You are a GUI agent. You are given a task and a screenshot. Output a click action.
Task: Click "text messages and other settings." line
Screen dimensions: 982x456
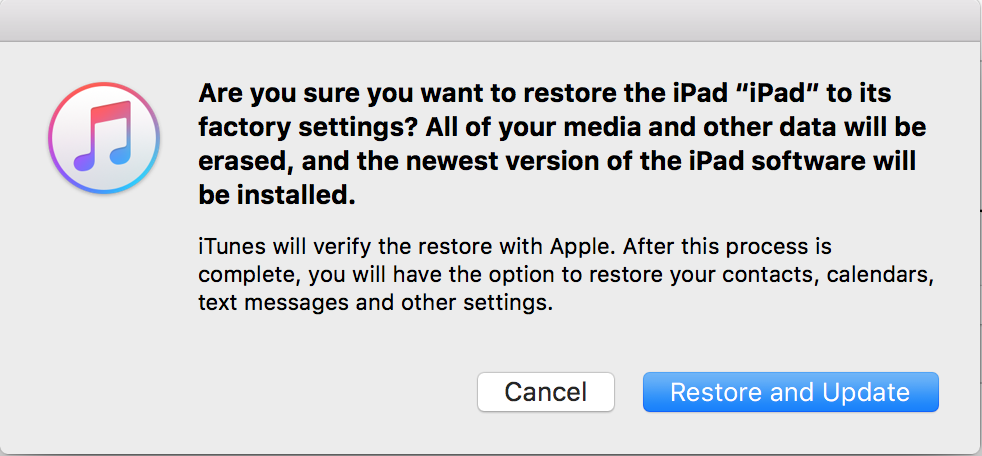click(375, 302)
